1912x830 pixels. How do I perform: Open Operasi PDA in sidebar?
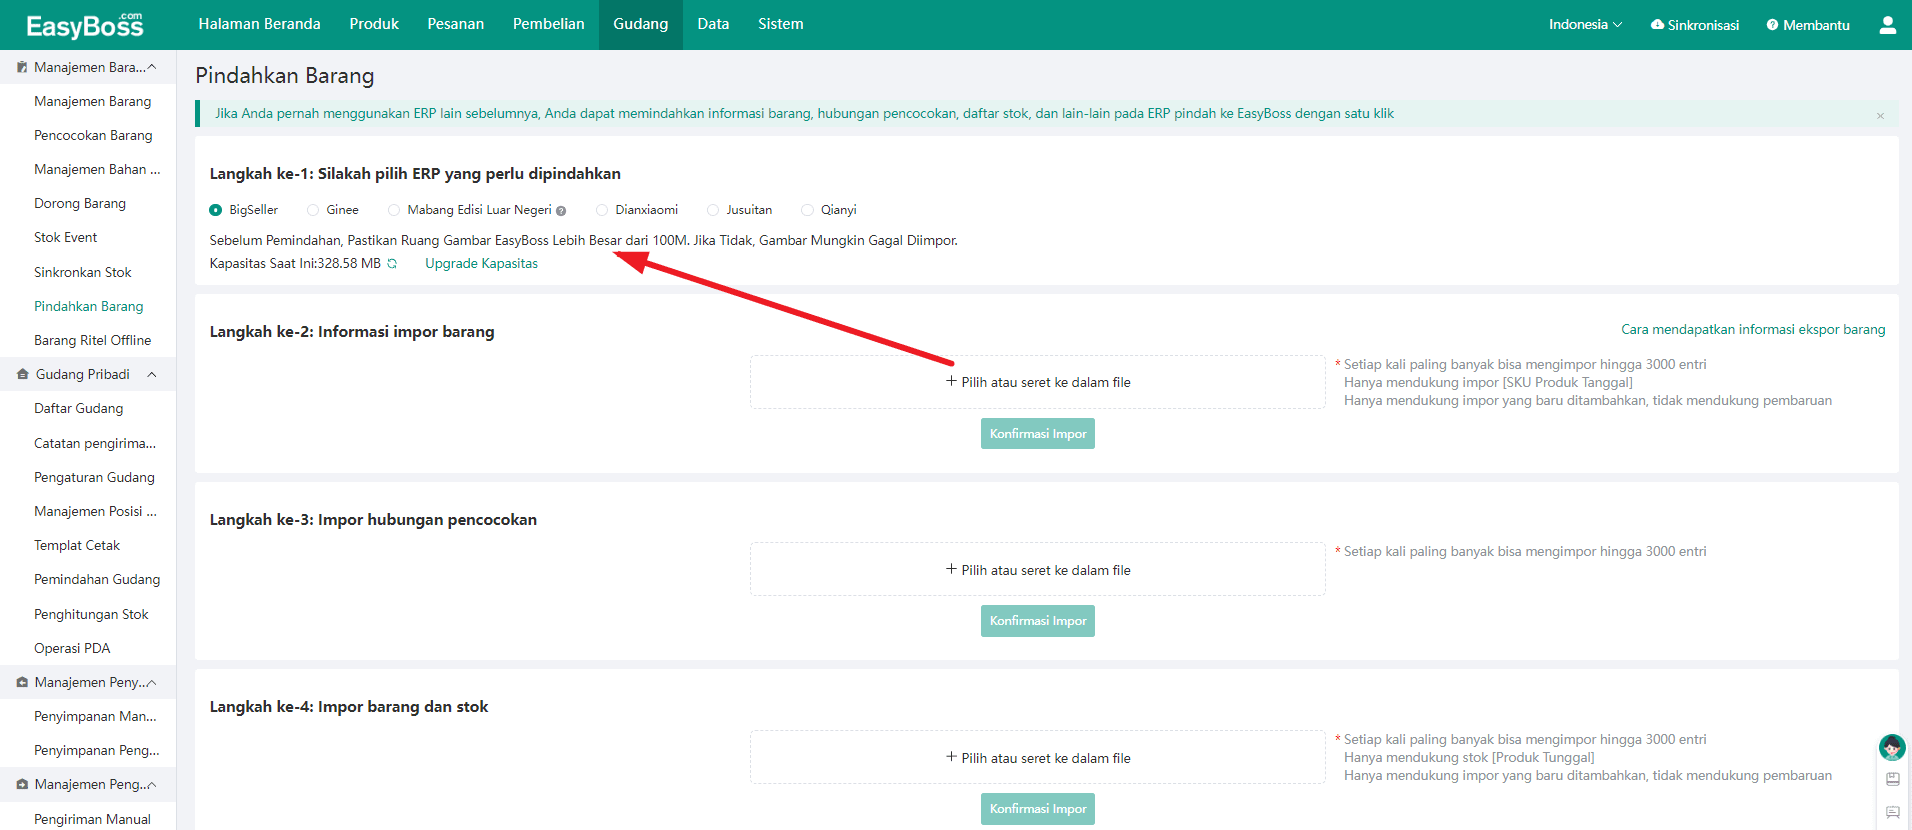(x=72, y=648)
